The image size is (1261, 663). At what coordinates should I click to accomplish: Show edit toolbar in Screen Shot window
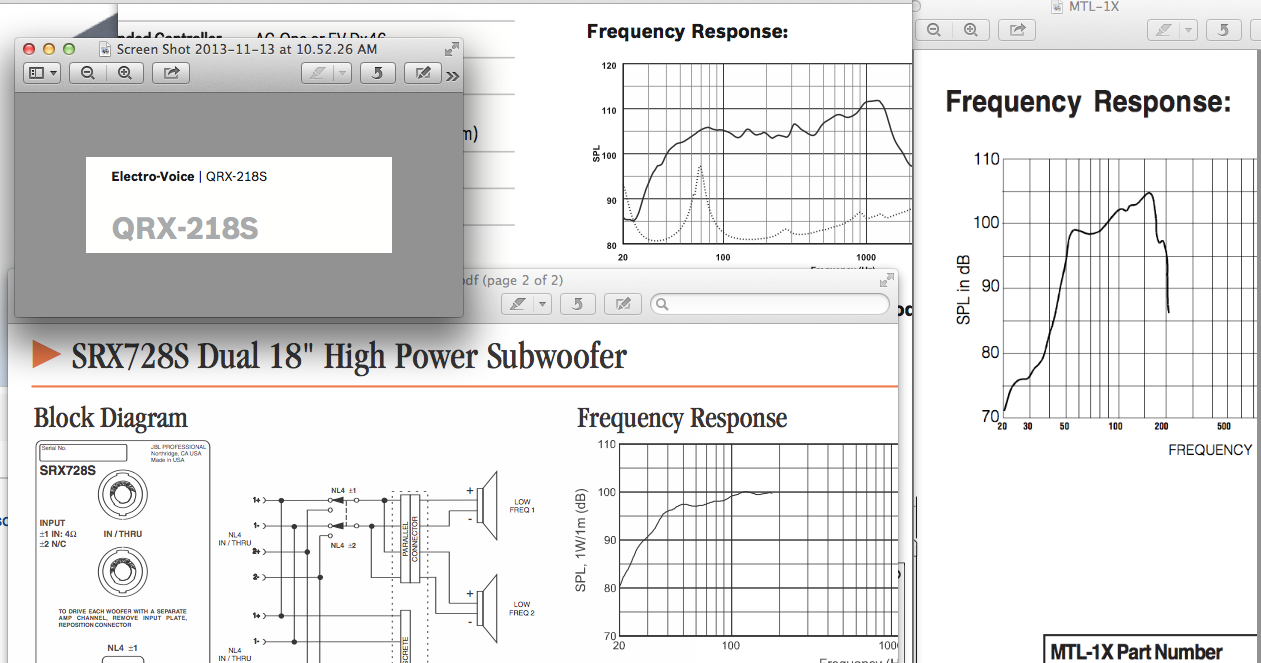coord(423,73)
